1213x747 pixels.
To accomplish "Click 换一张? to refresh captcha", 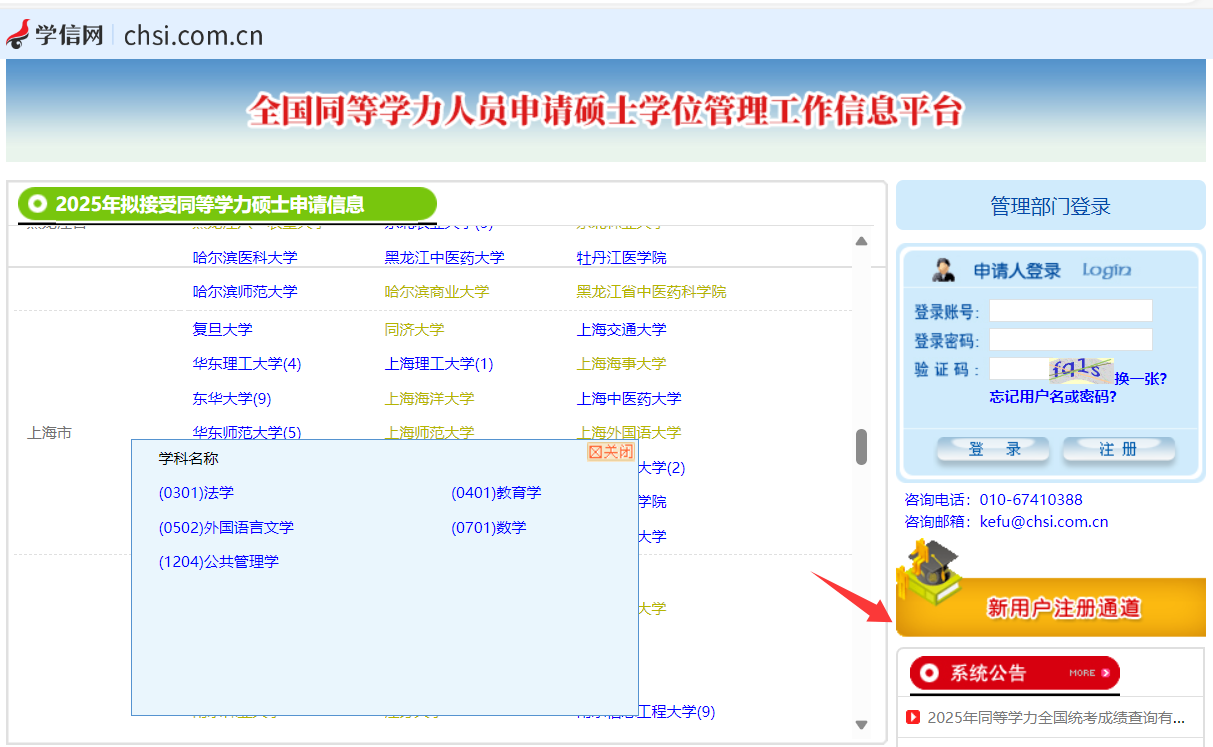I will [x=1140, y=378].
